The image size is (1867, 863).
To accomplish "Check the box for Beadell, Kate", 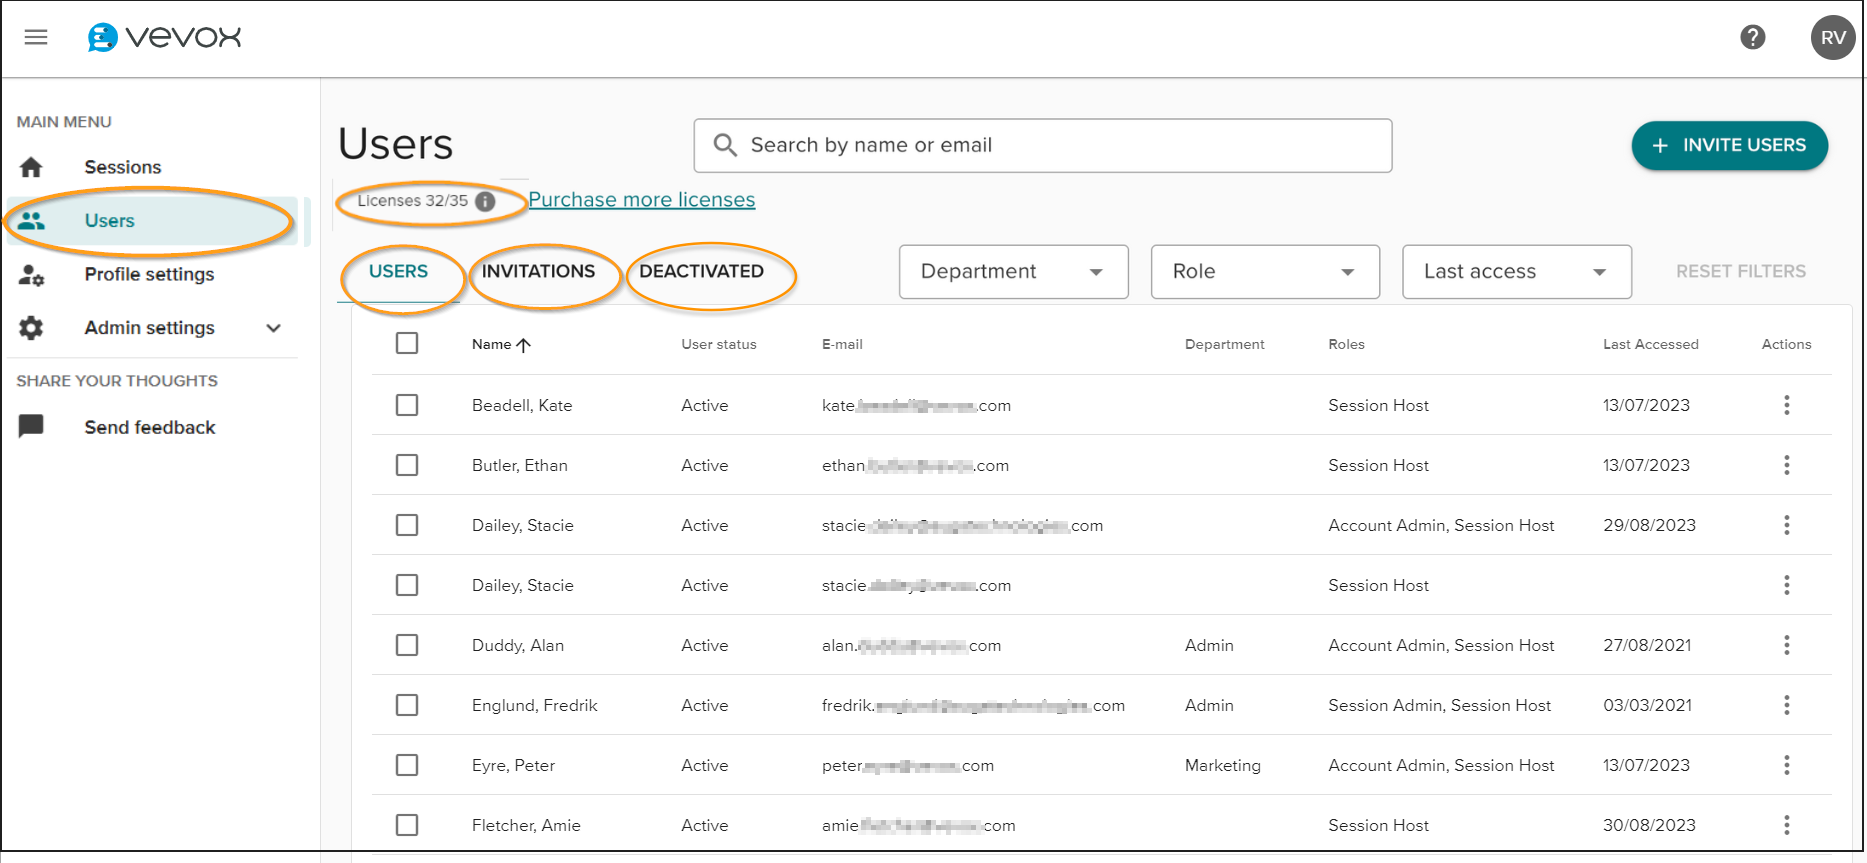I will tap(407, 405).
